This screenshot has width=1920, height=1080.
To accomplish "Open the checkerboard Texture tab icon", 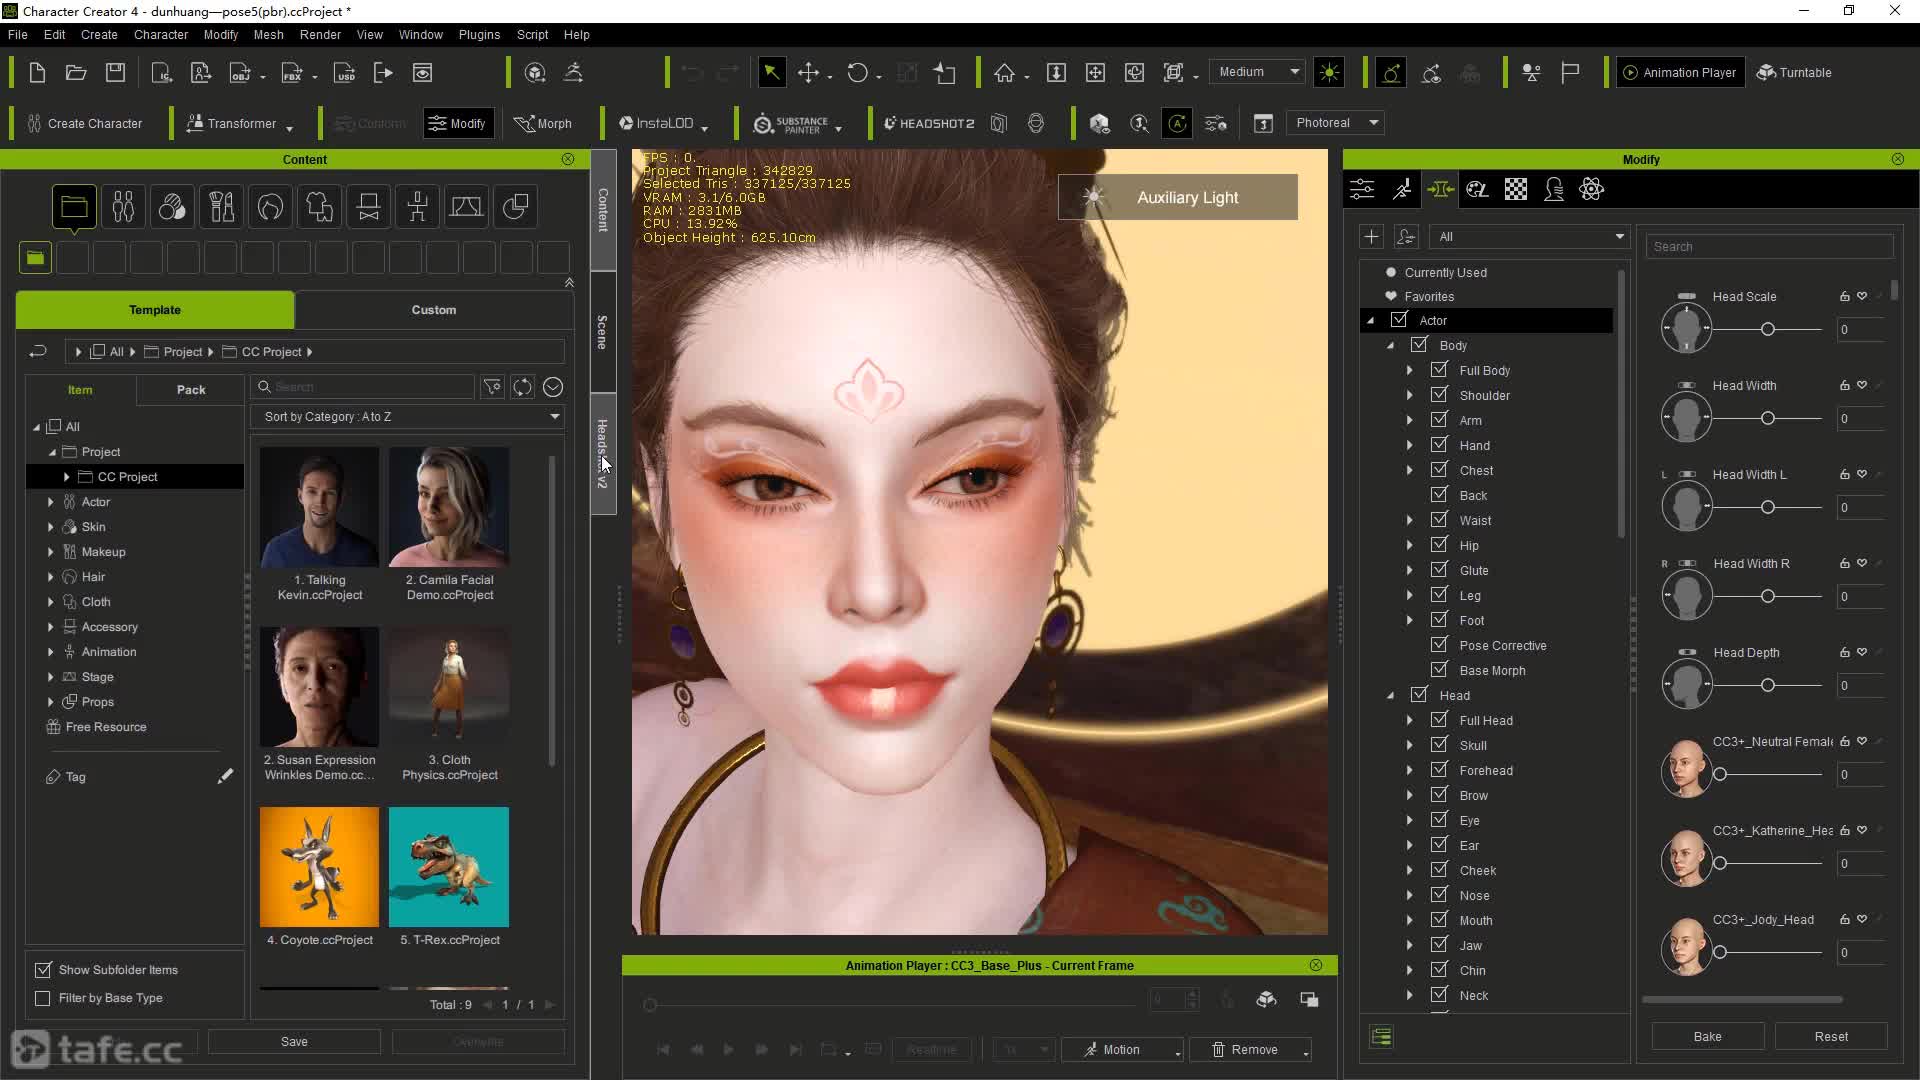I will 1516,189.
